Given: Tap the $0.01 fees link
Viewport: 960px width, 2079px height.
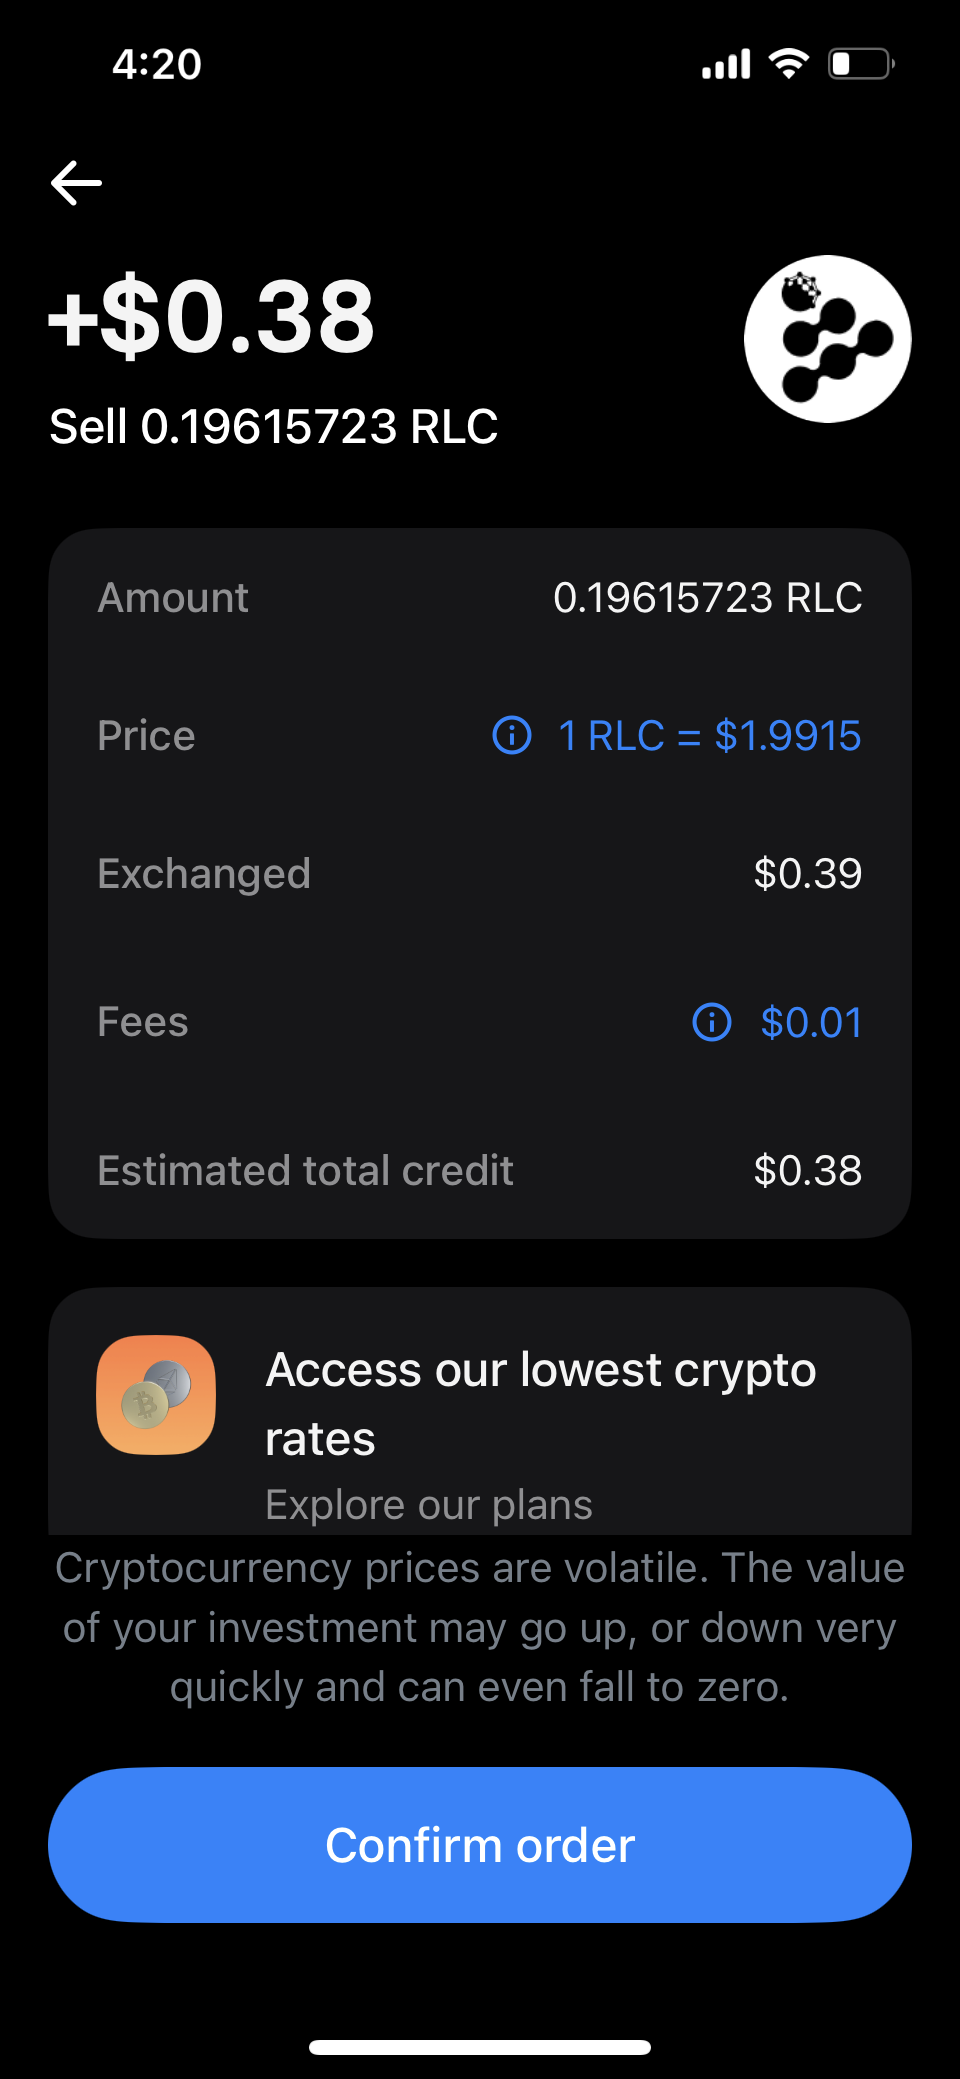Looking at the screenshot, I should click(811, 1022).
